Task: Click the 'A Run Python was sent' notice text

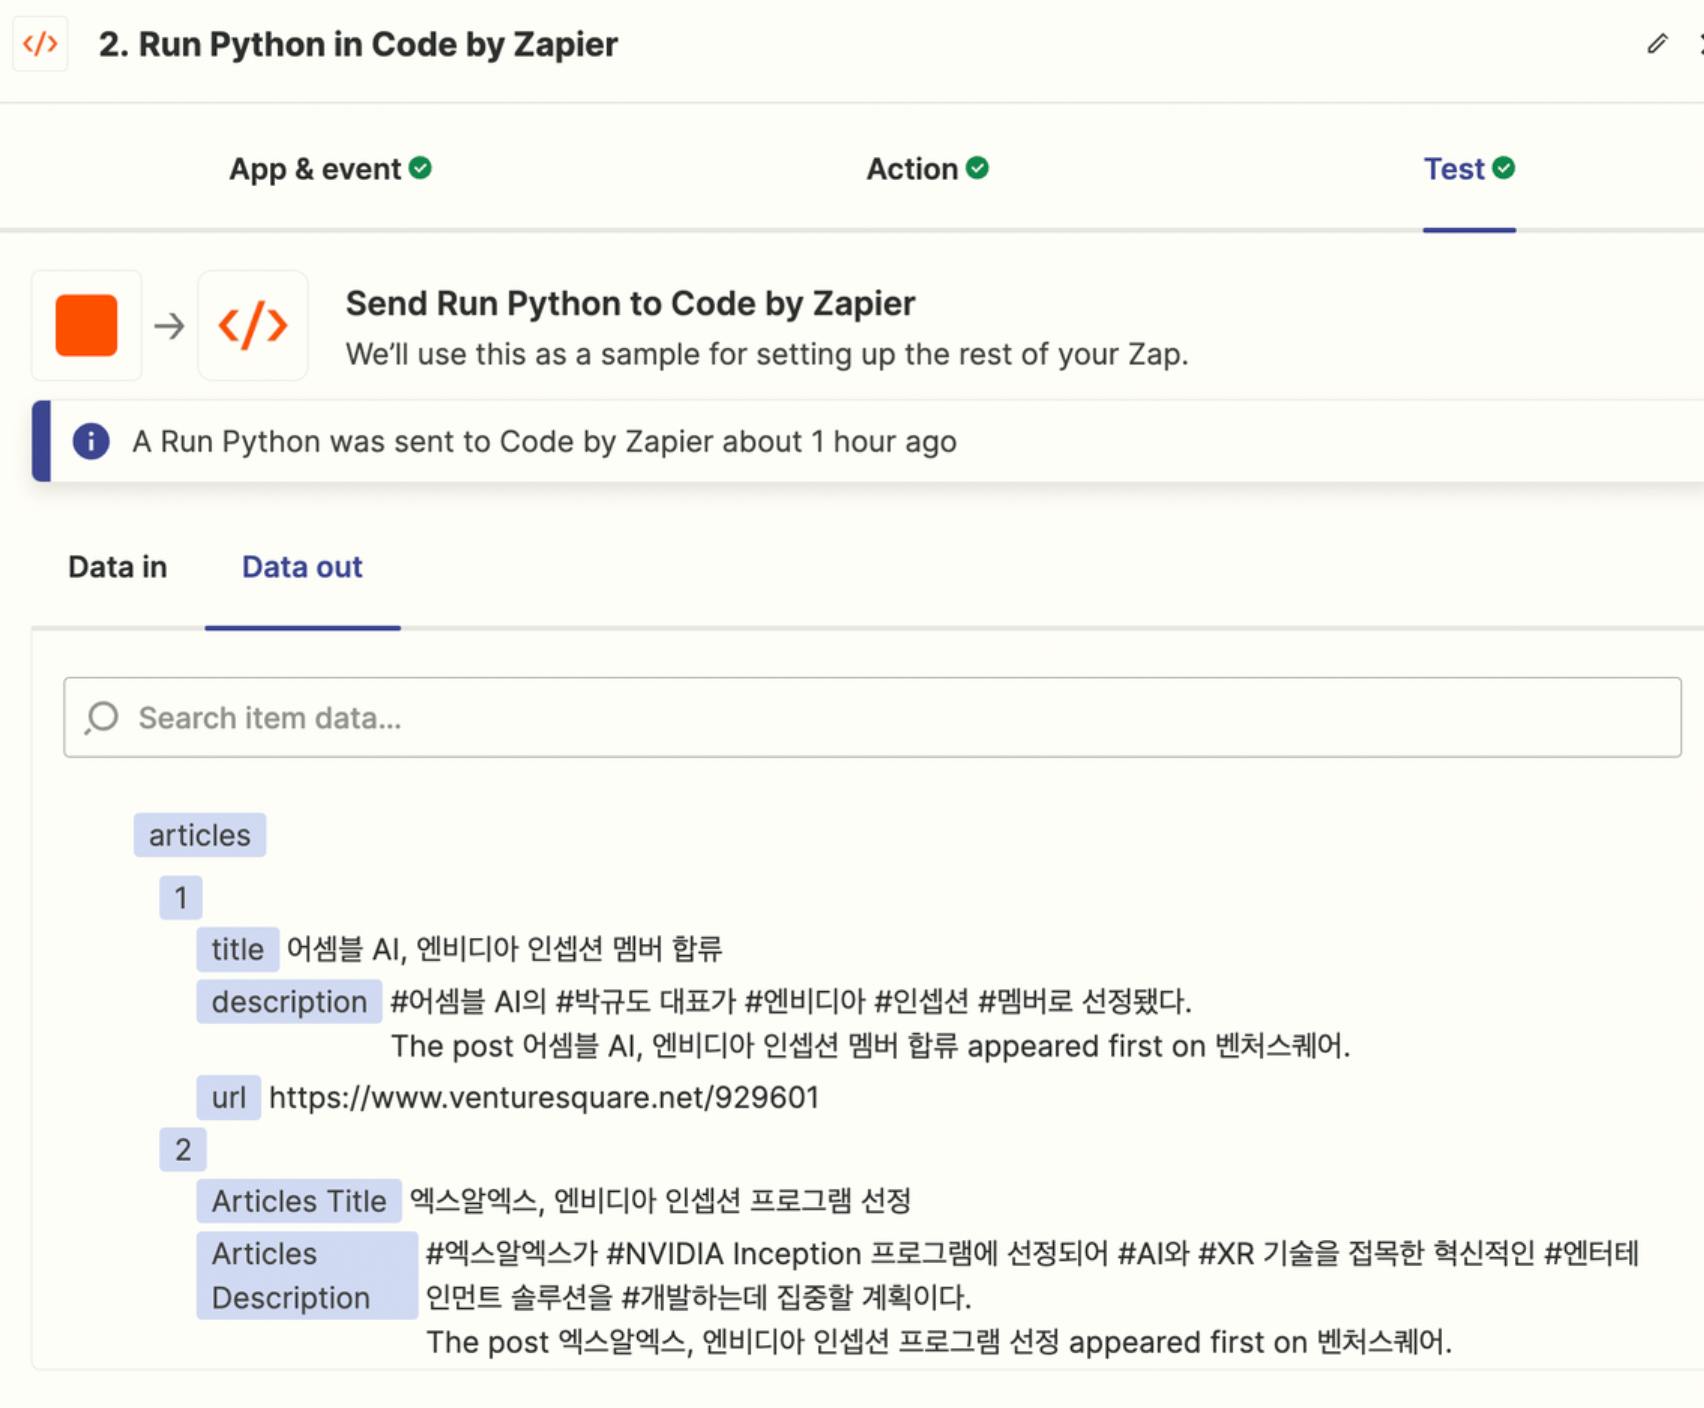Action: click(545, 442)
